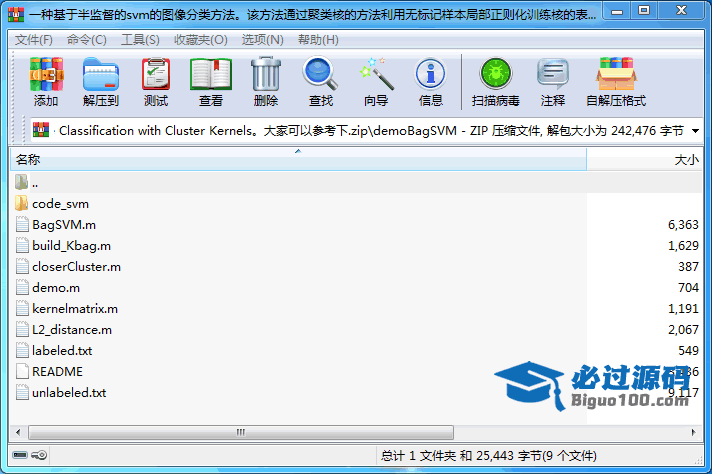Open the Options menu (选项)
Image resolution: width=712 pixels, height=474 pixels.
(262, 40)
